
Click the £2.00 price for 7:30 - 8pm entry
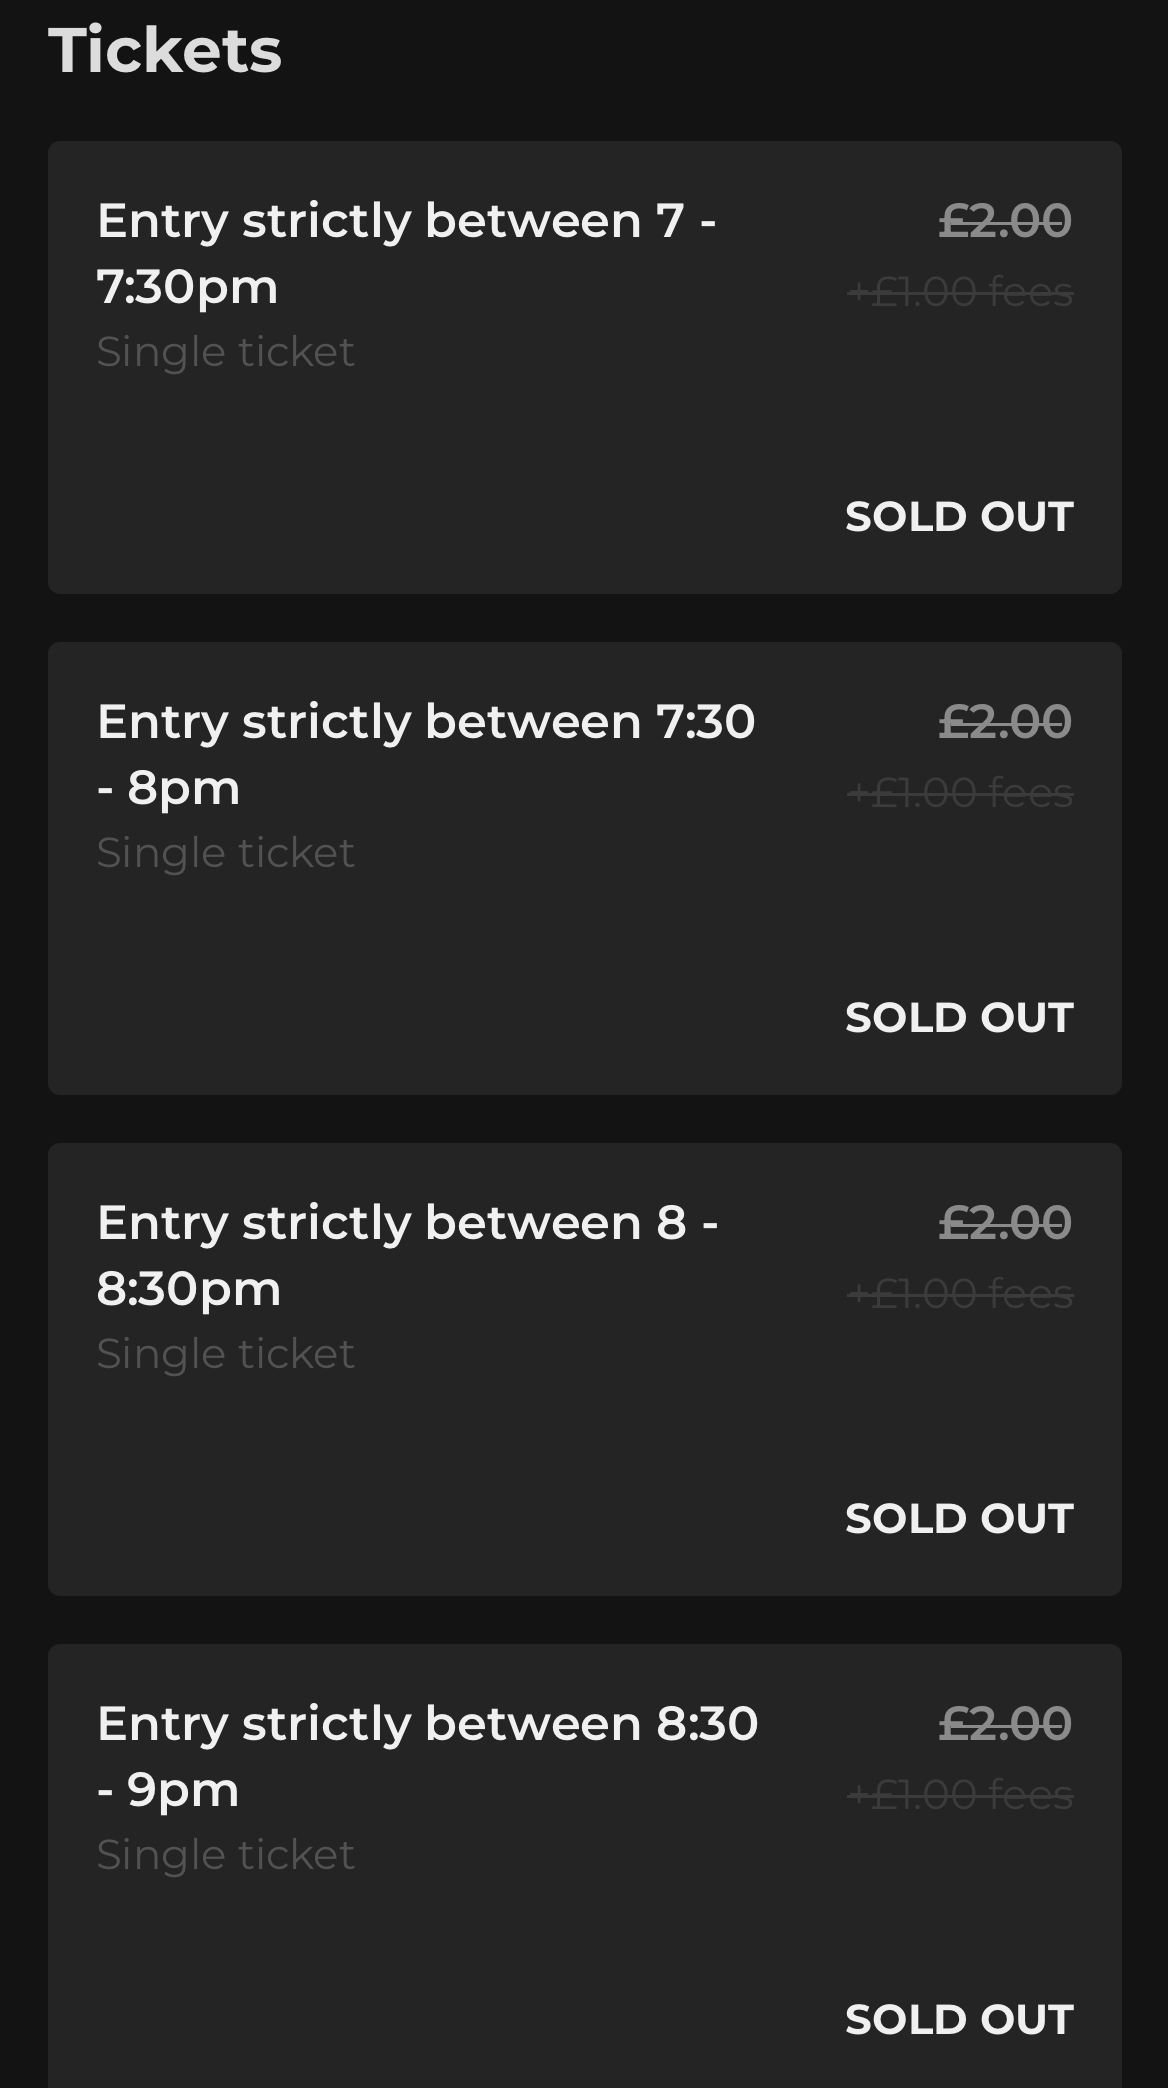coord(1005,721)
